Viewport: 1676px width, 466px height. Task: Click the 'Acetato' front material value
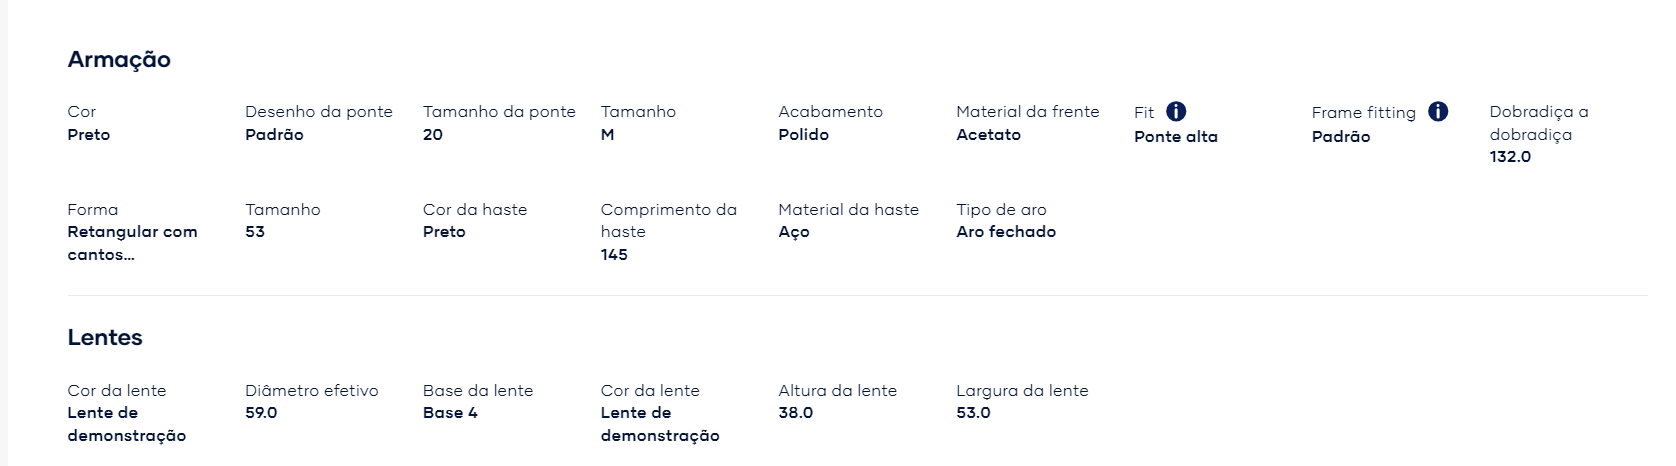click(x=988, y=135)
